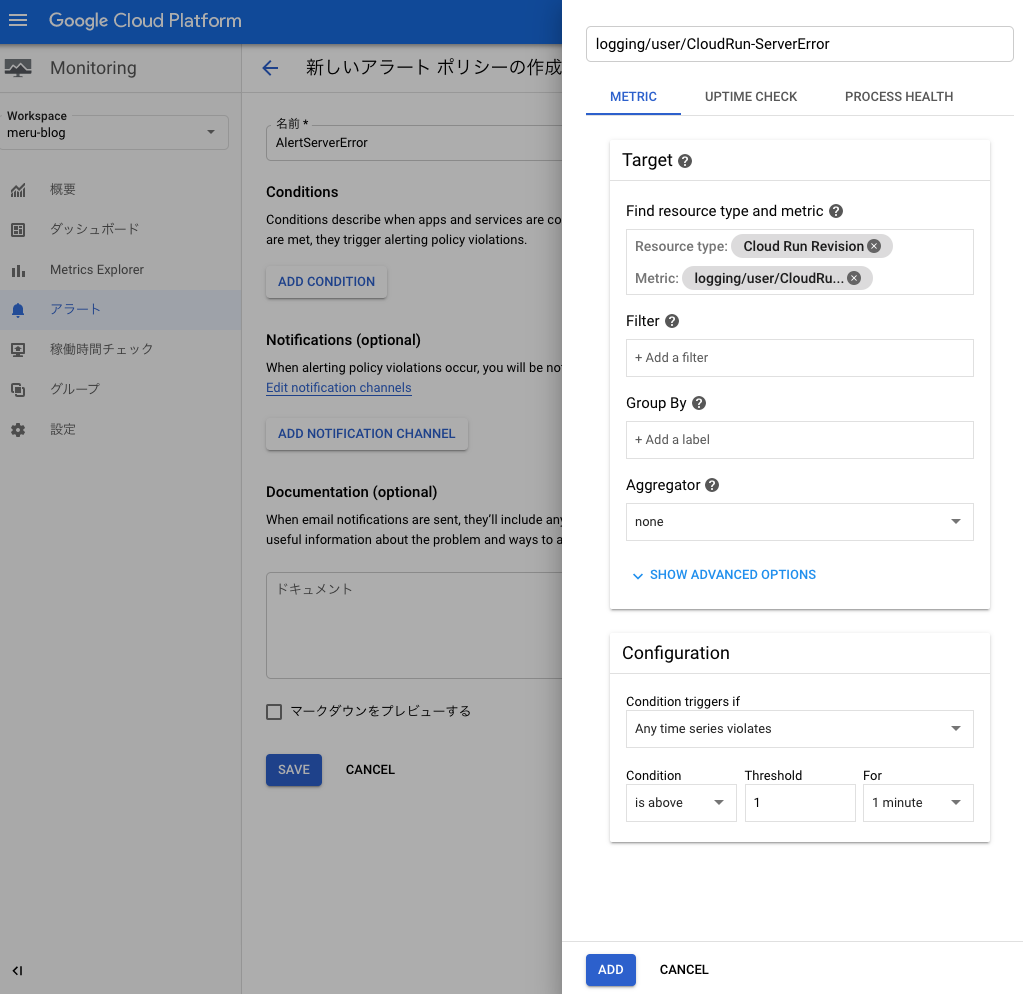
Task: Click the SAVE button for the policy
Action: [x=294, y=770]
